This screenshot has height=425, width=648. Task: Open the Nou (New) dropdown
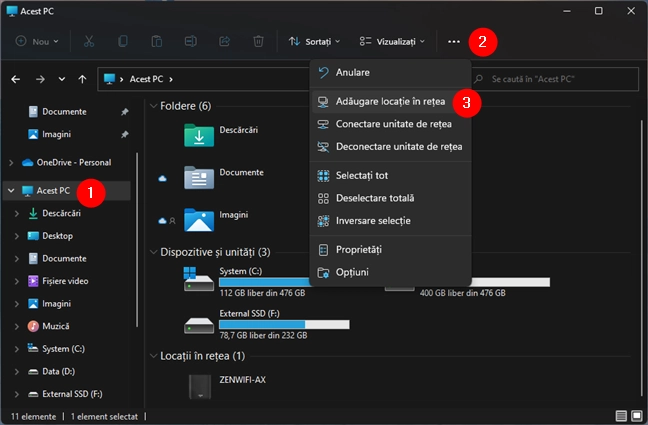click(x=37, y=41)
